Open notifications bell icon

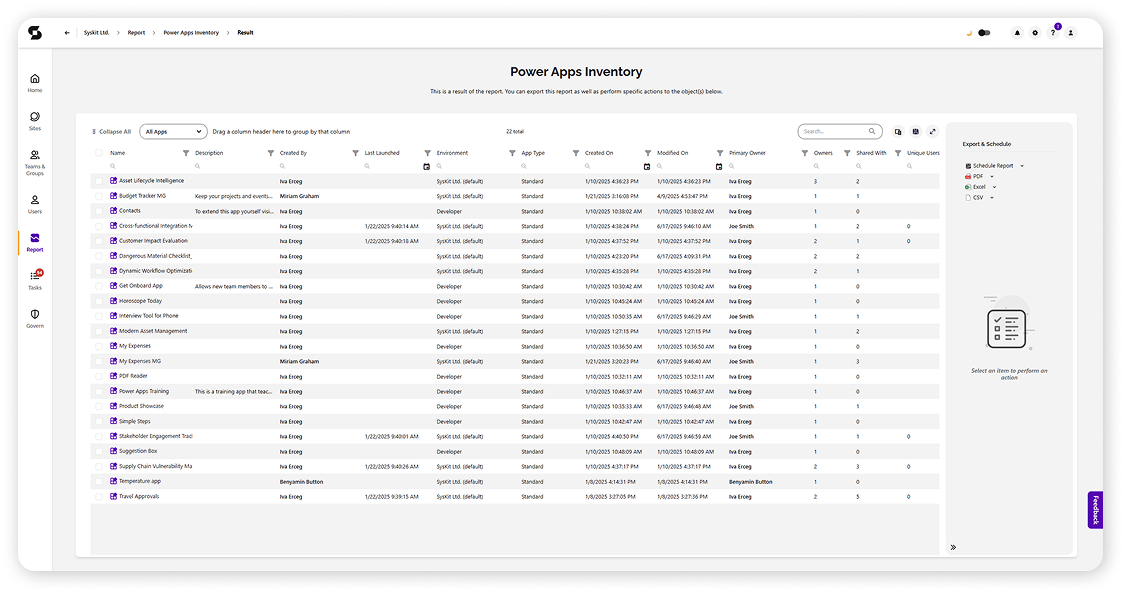pyautogui.click(x=1017, y=33)
